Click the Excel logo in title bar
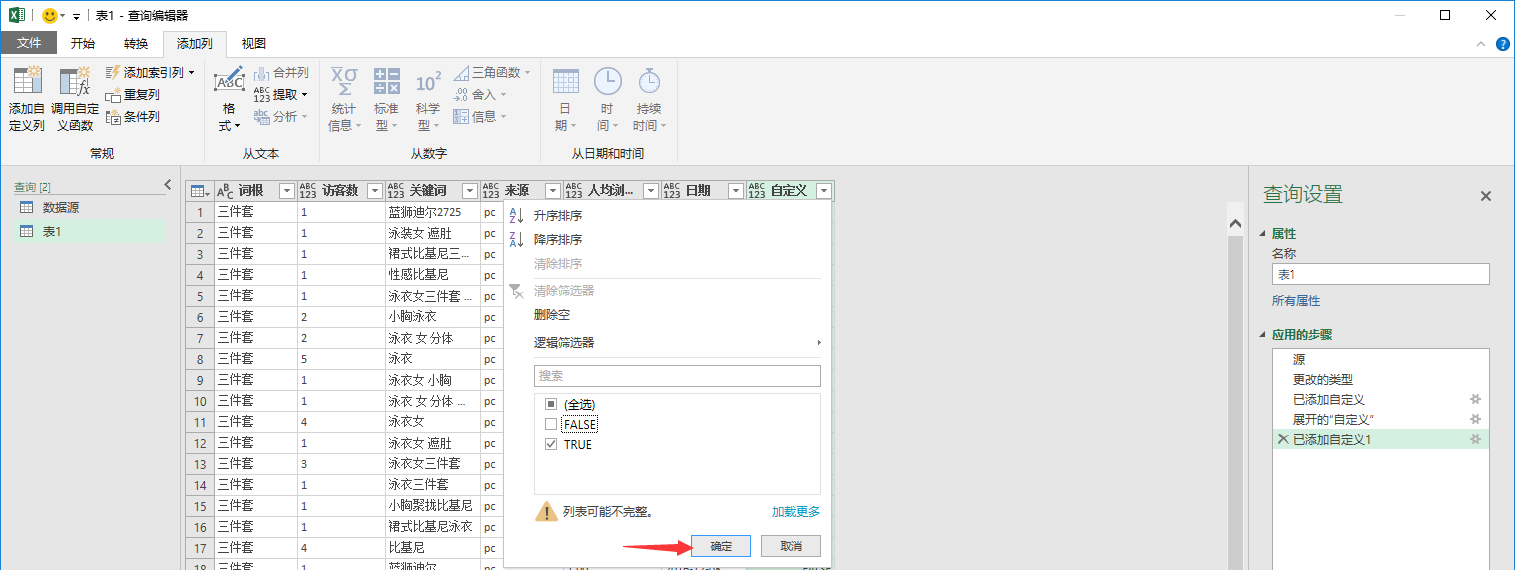1515x570 pixels. pos(17,15)
